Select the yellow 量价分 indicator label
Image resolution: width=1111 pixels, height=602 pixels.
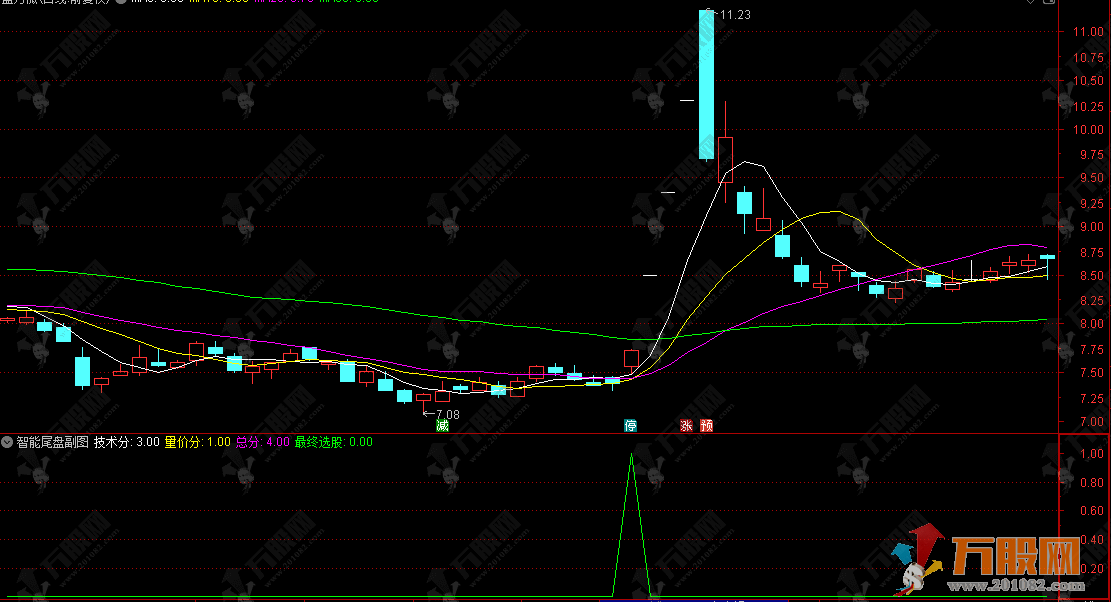197,441
